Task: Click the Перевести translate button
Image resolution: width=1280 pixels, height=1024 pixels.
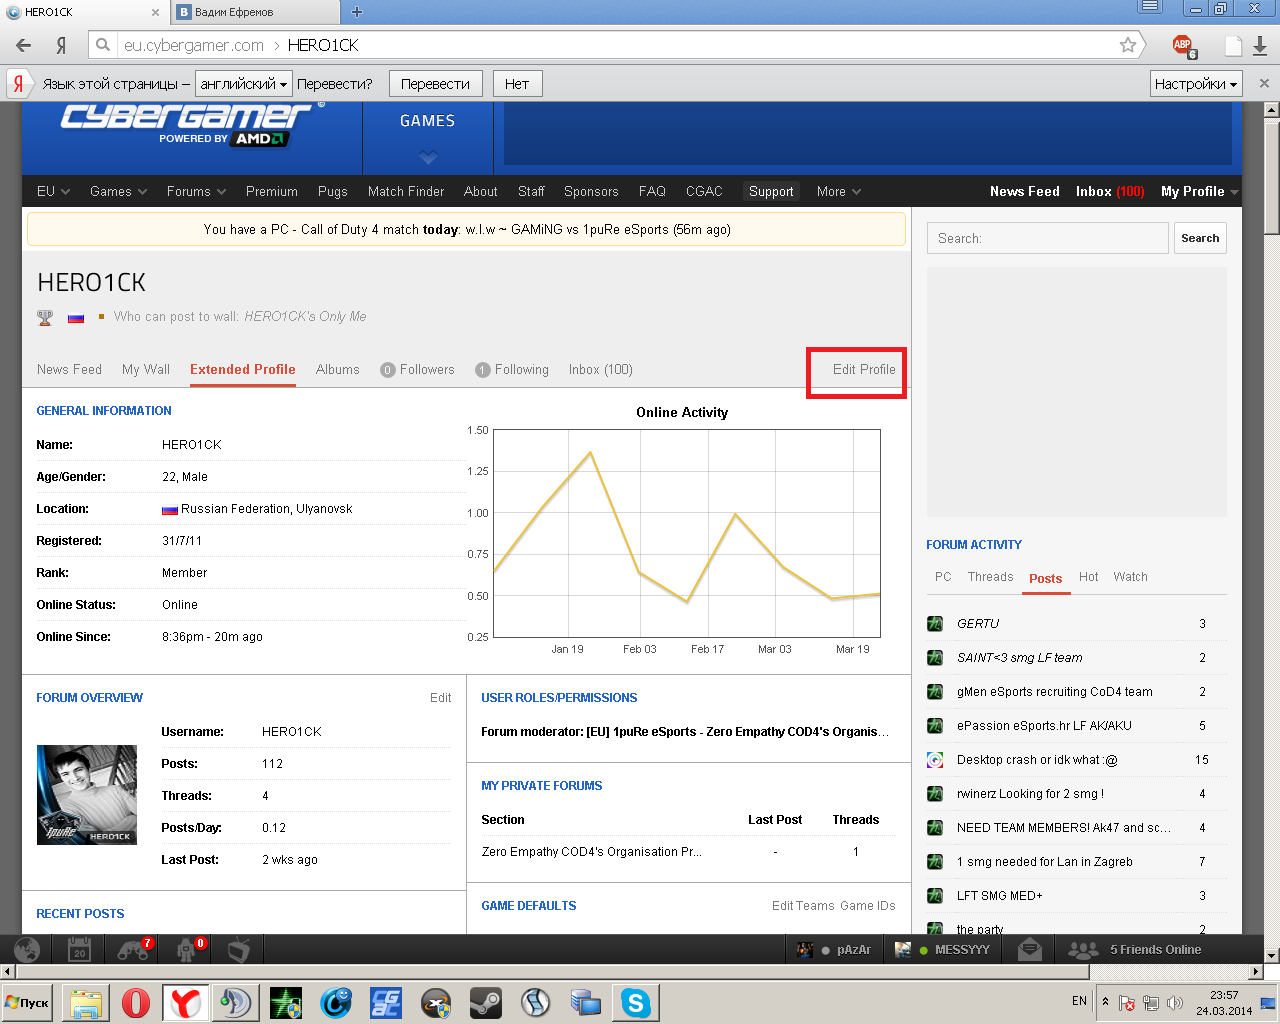Action: click(435, 84)
